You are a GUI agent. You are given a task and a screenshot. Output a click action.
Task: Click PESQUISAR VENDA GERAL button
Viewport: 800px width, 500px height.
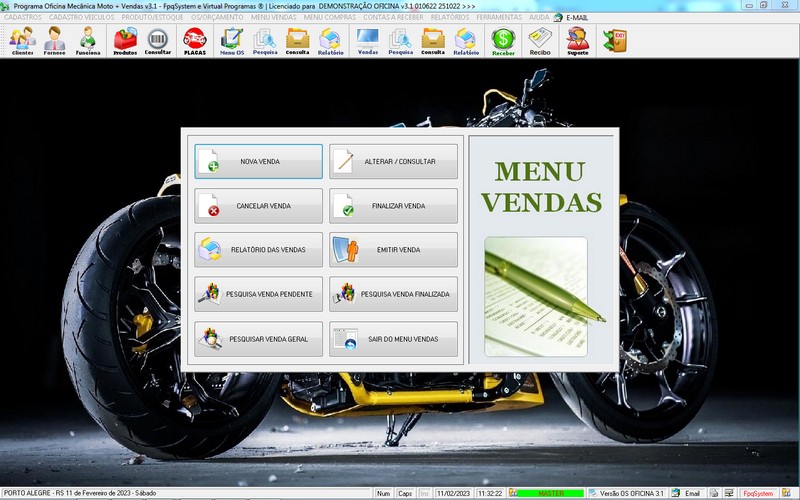[258, 339]
